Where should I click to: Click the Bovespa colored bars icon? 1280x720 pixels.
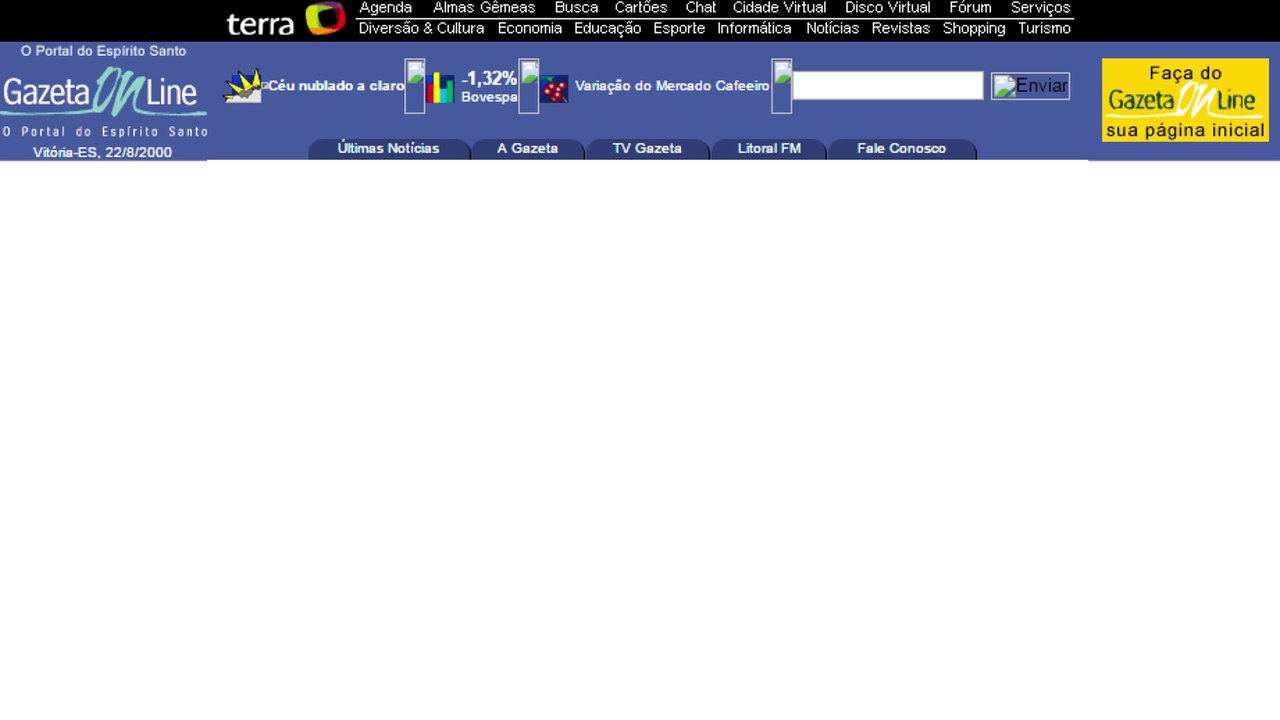click(440, 88)
